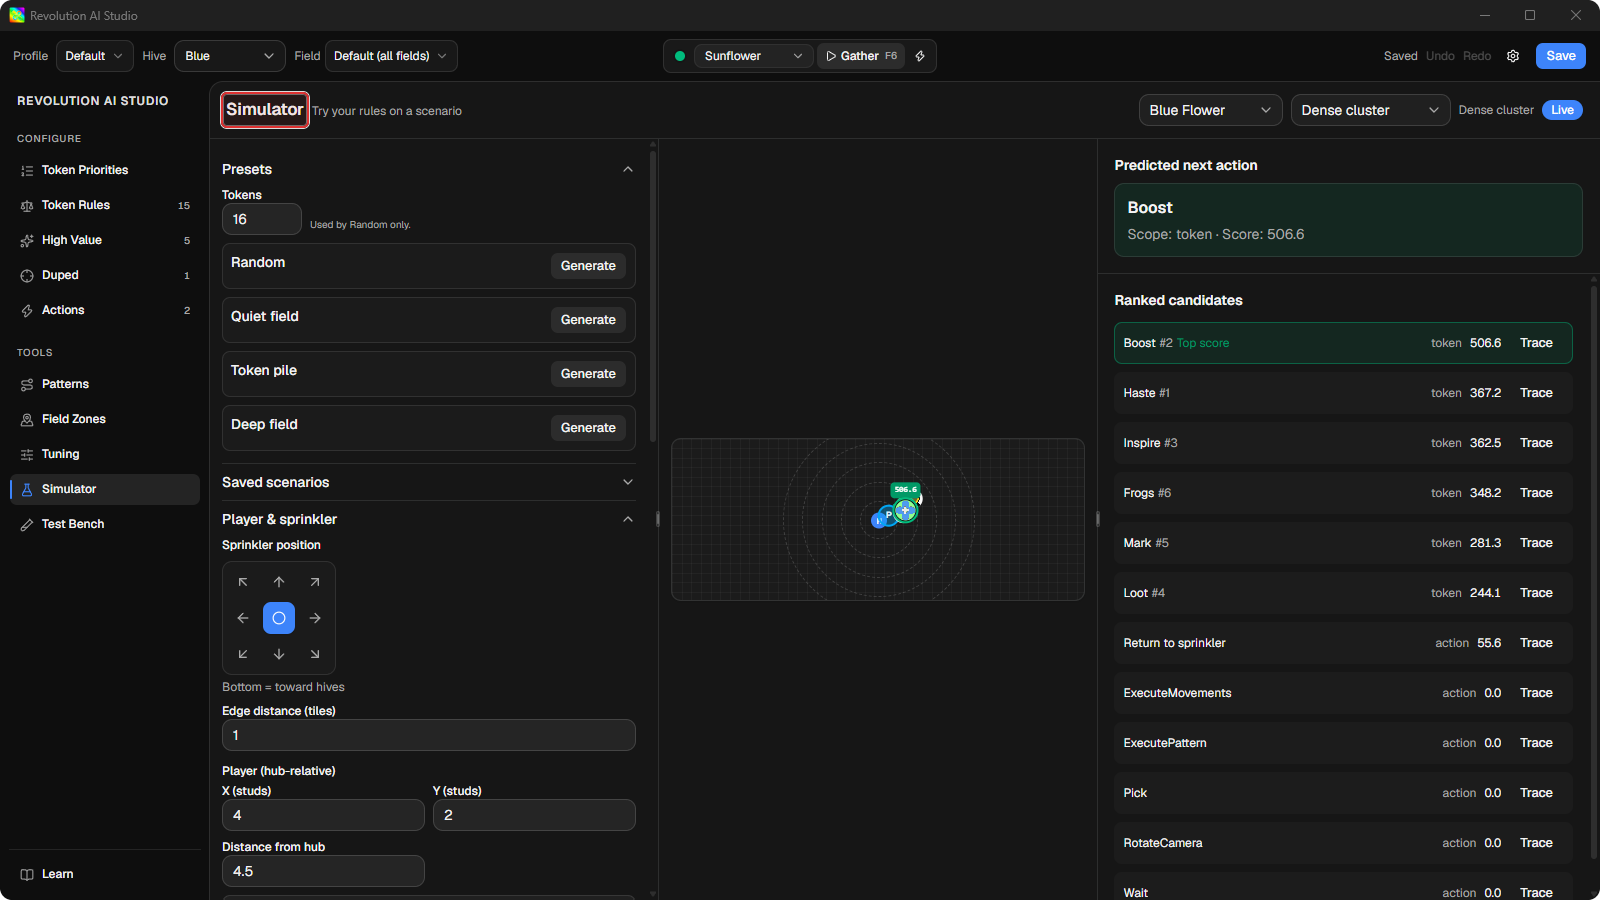The width and height of the screenshot is (1600, 900).
Task: Click the Gather F6 button
Action: 861,56
